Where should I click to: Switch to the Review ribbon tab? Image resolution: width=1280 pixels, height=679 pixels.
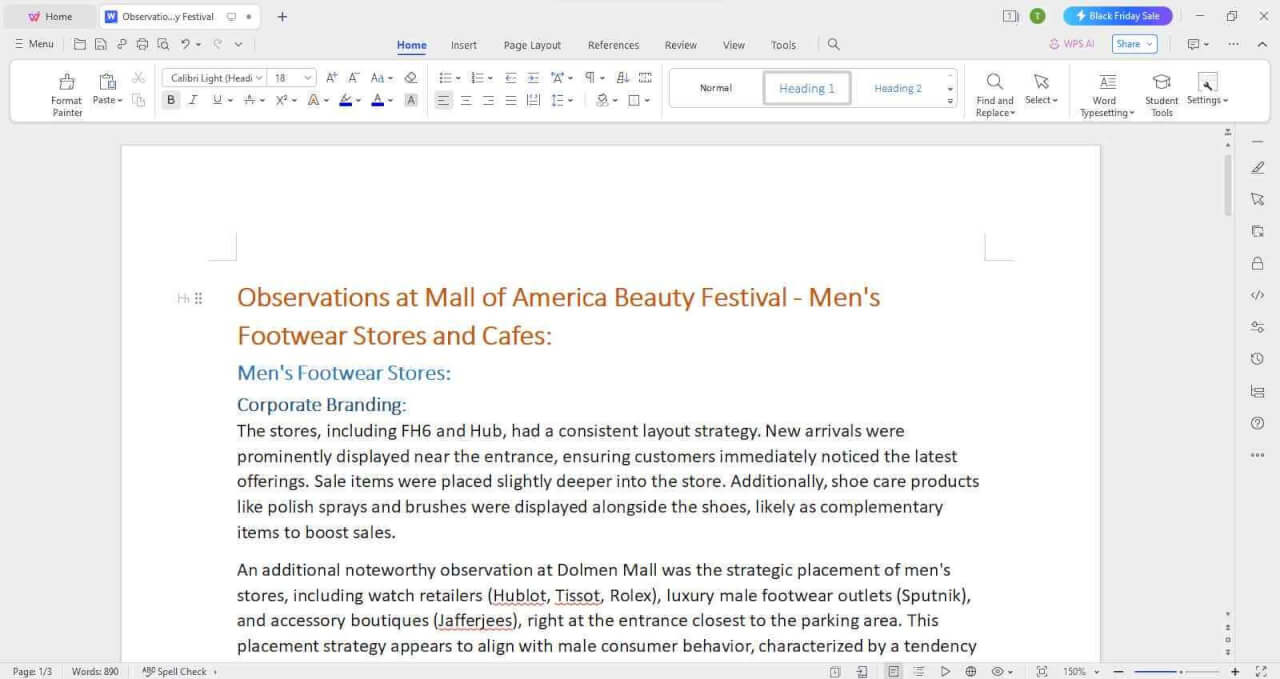click(x=680, y=45)
